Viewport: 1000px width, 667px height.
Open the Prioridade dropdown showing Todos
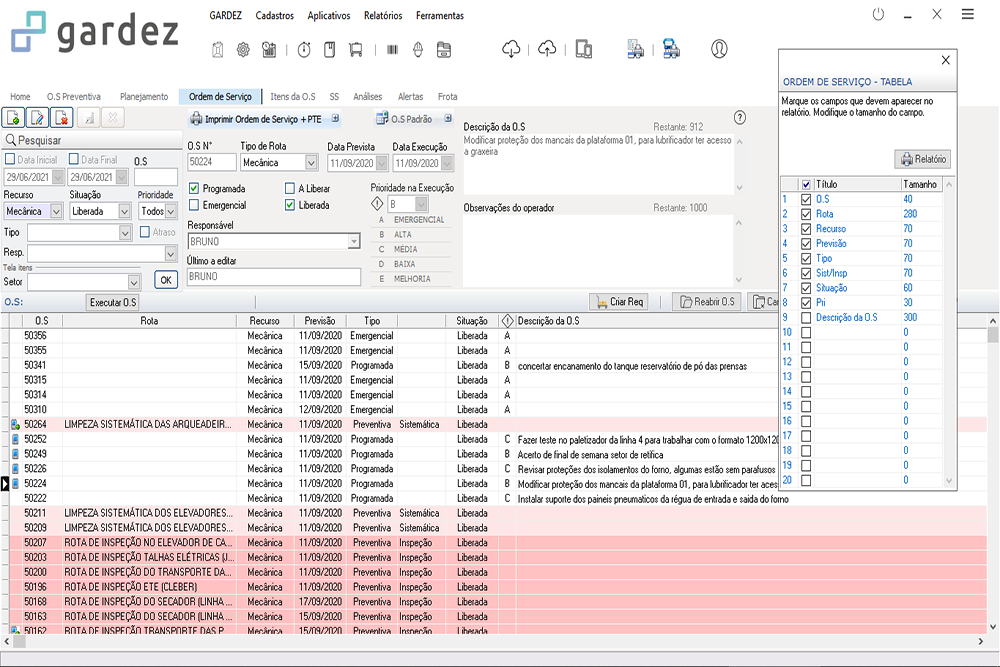[x=171, y=211]
